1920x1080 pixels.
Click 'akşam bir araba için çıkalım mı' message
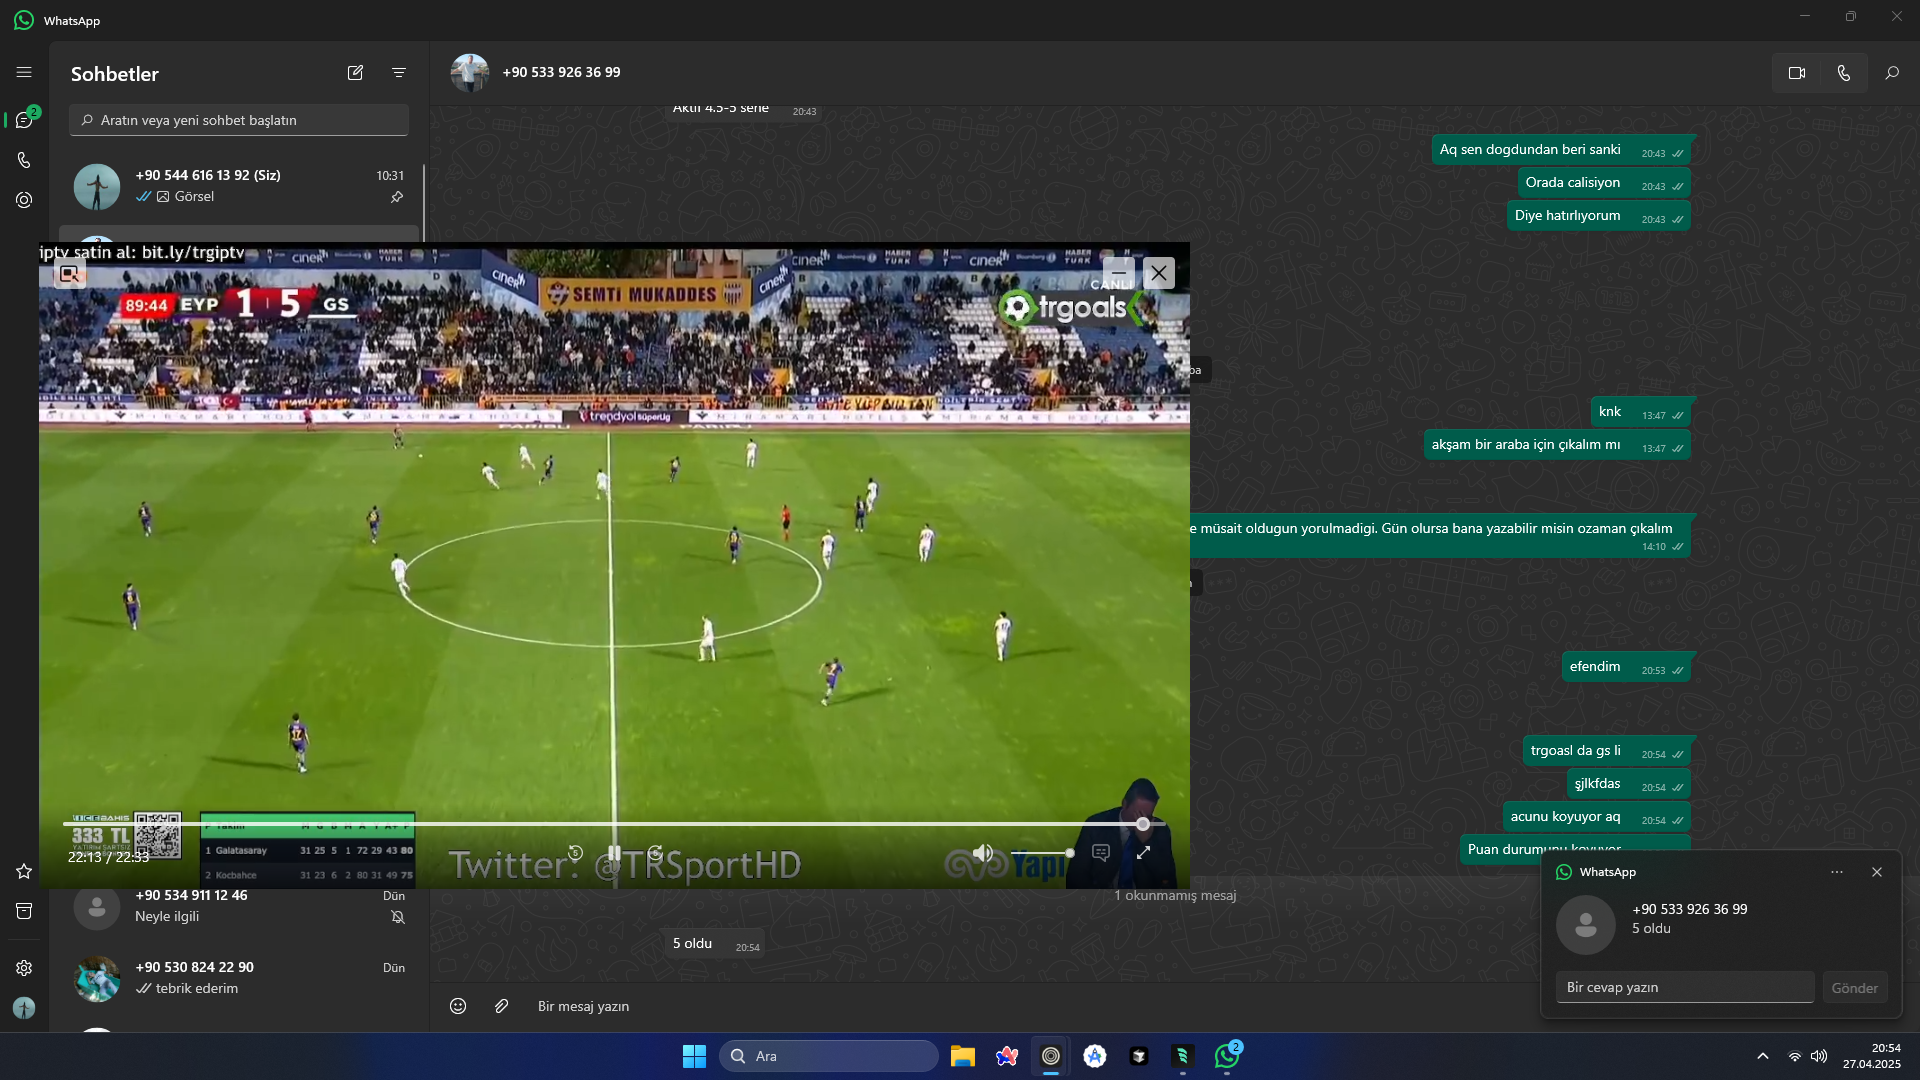pos(1557,445)
